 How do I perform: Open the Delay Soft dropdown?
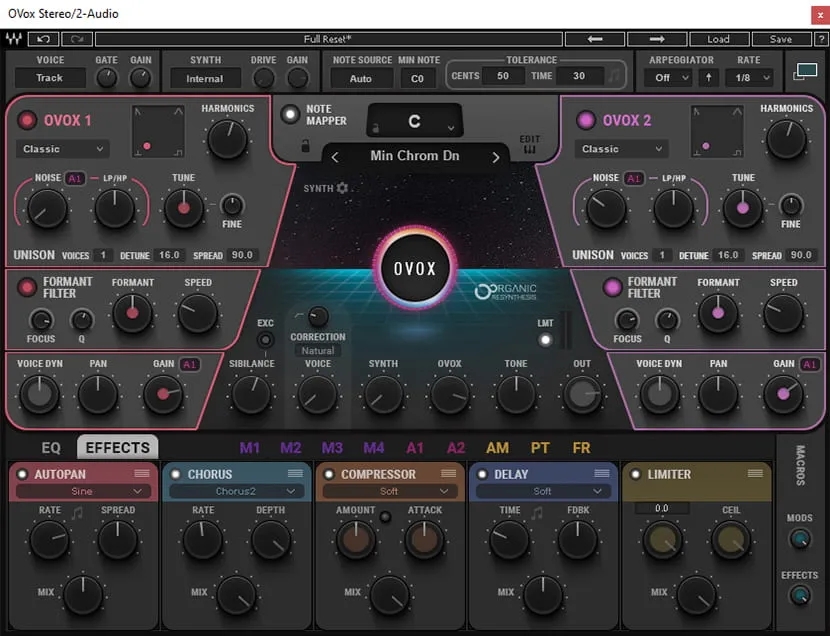click(543, 492)
